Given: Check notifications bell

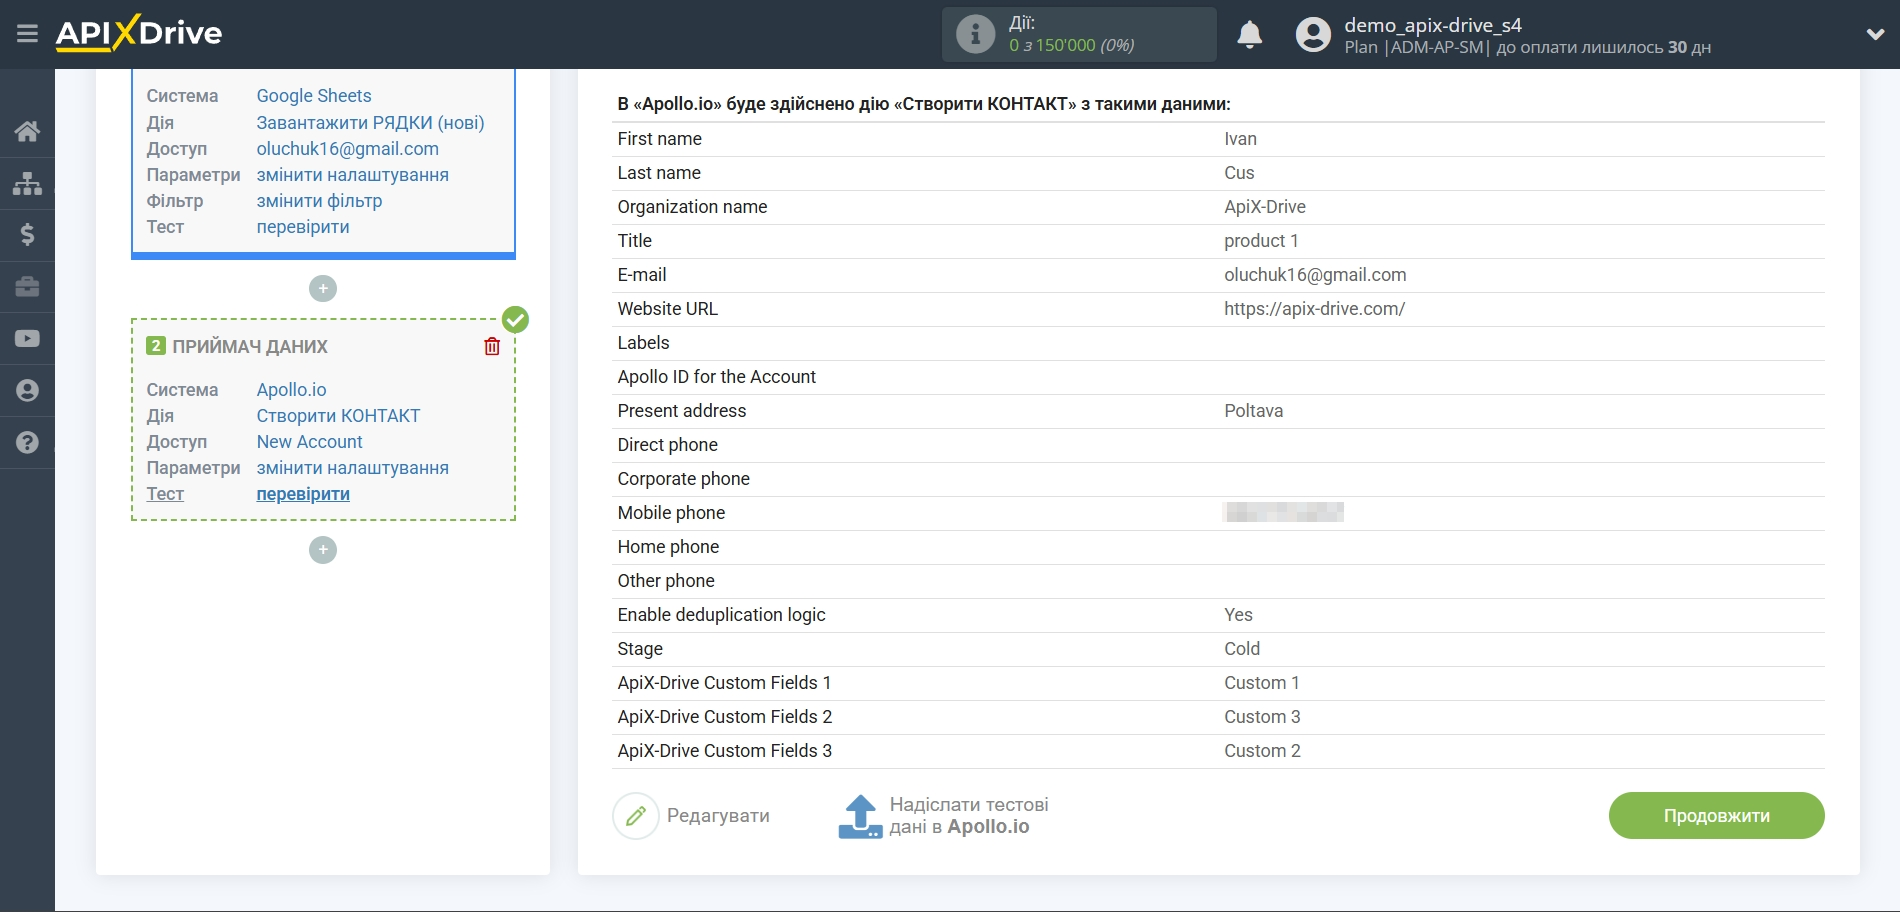Looking at the screenshot, I should click(1249, 35).
